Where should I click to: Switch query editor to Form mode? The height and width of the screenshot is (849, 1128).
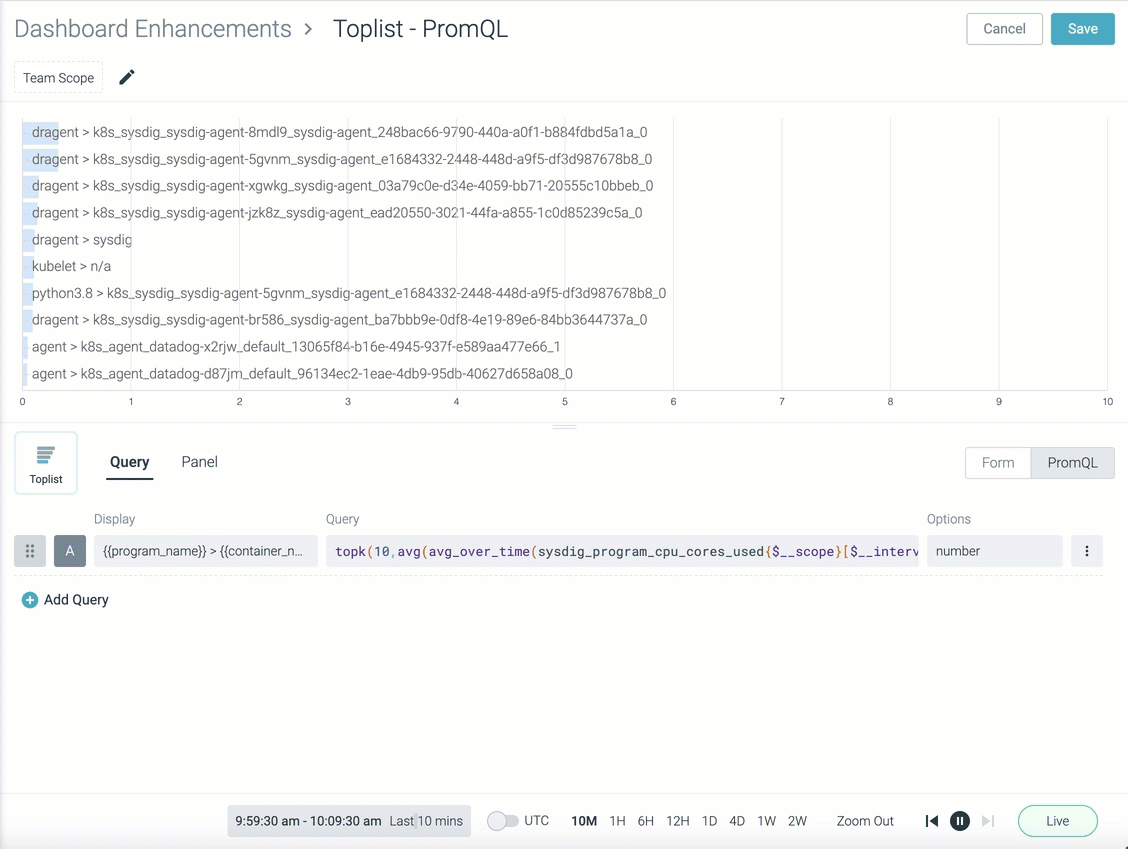(x=998, y=463)
